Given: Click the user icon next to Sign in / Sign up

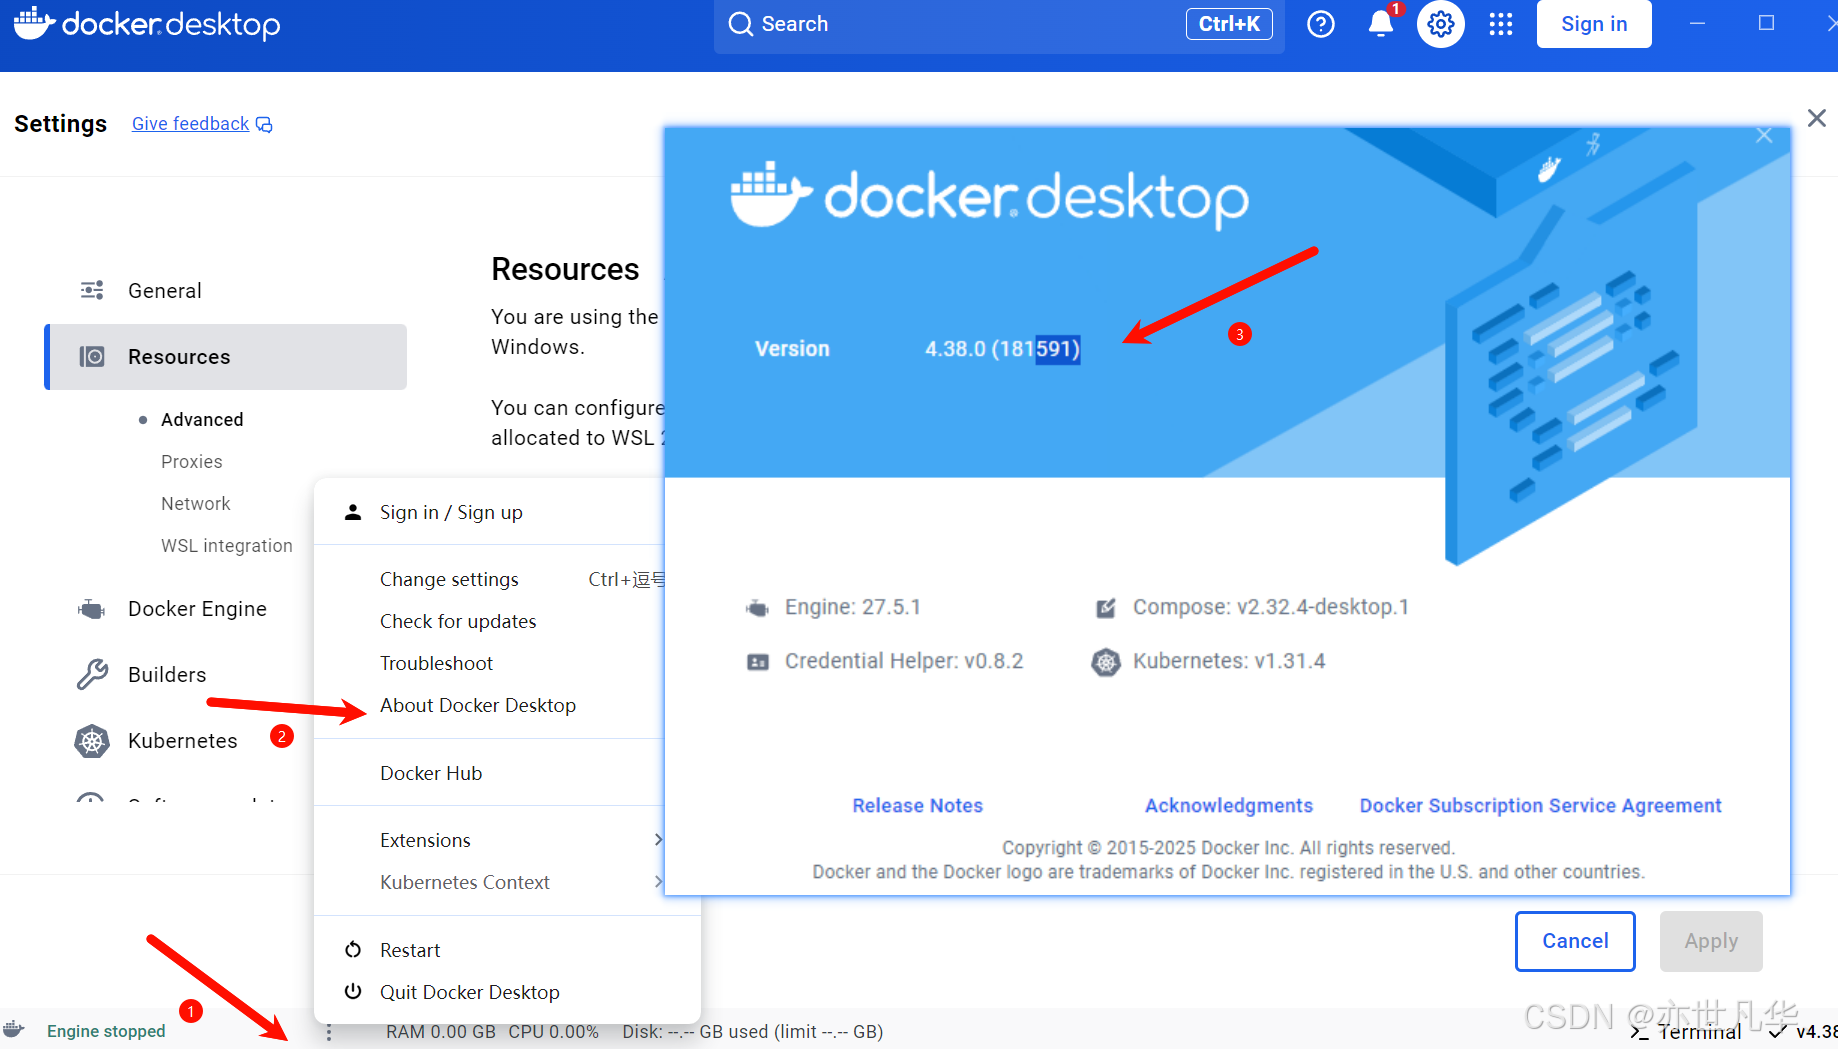Looking at the screenshot, I should tap(353, 512).
